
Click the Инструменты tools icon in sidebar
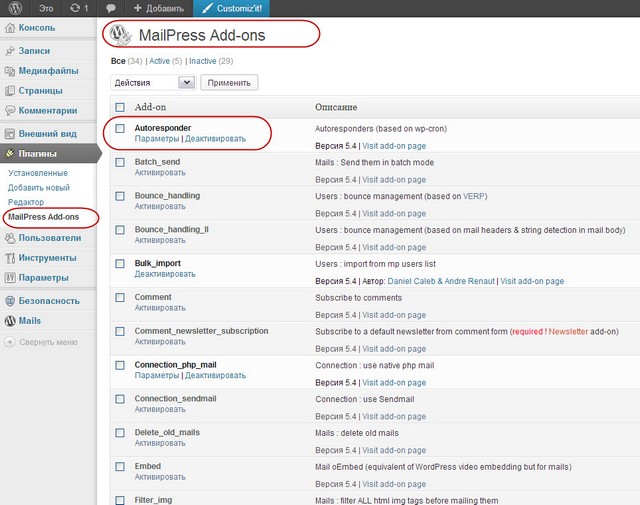click(10, 258)
